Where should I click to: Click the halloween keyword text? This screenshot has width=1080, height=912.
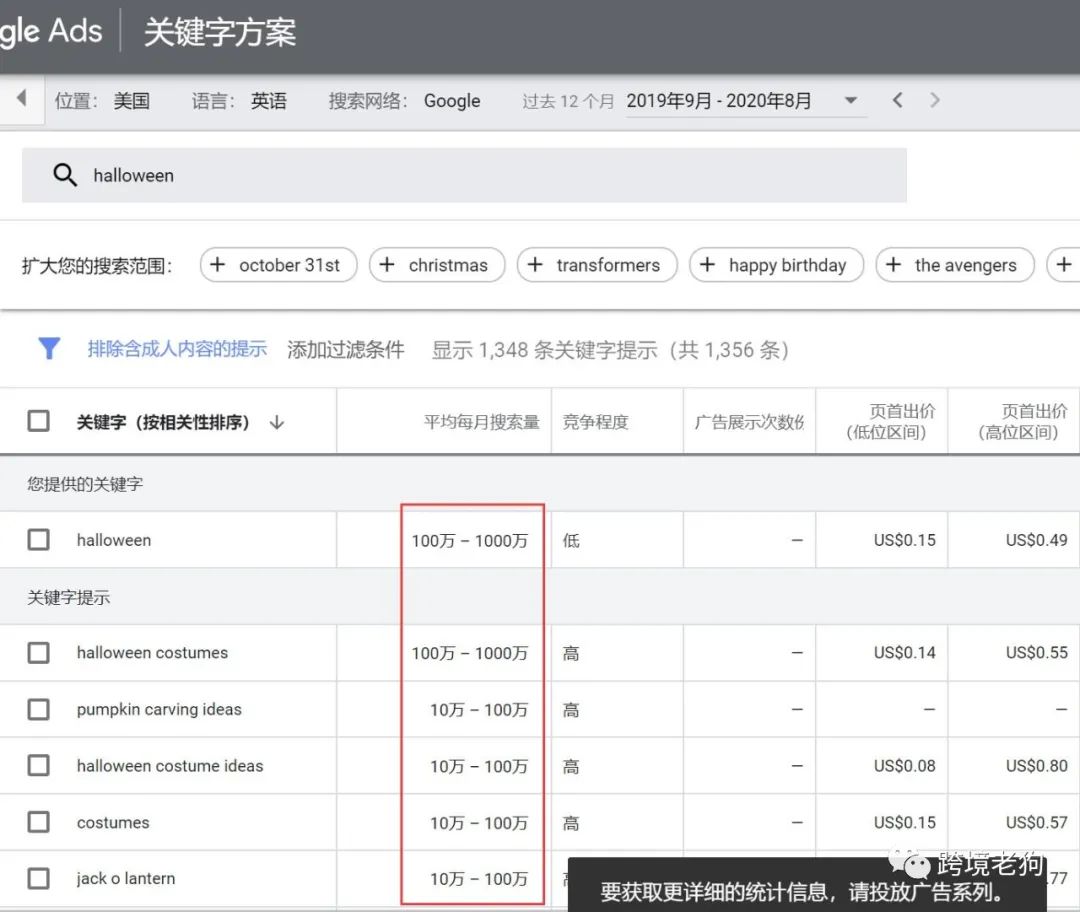click(114, 540)
